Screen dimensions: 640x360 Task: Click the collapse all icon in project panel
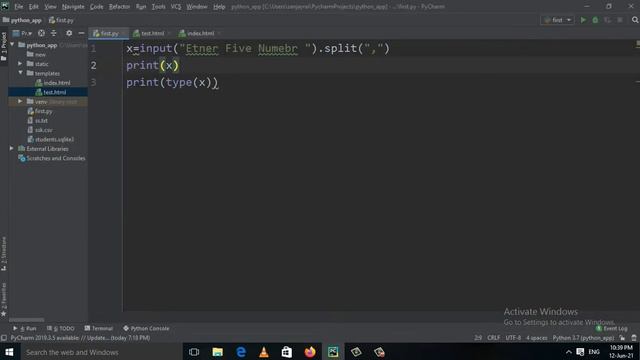coord(53,33)
